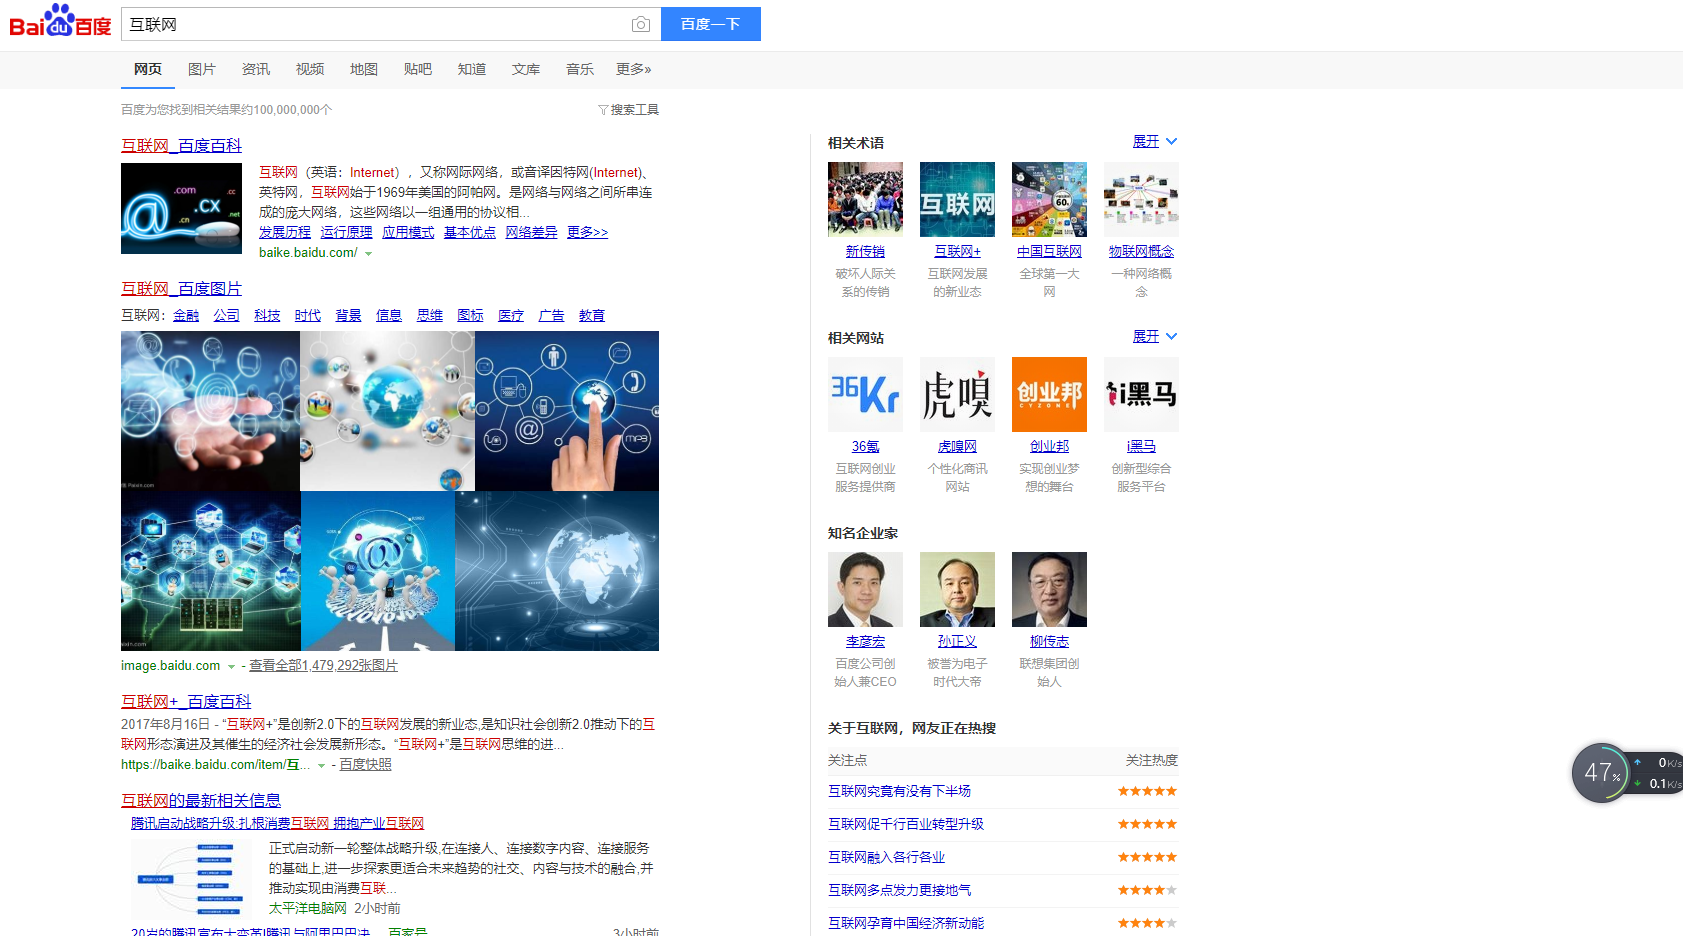
Task: Open the 新传销 related term link
Action: point(865,252)
